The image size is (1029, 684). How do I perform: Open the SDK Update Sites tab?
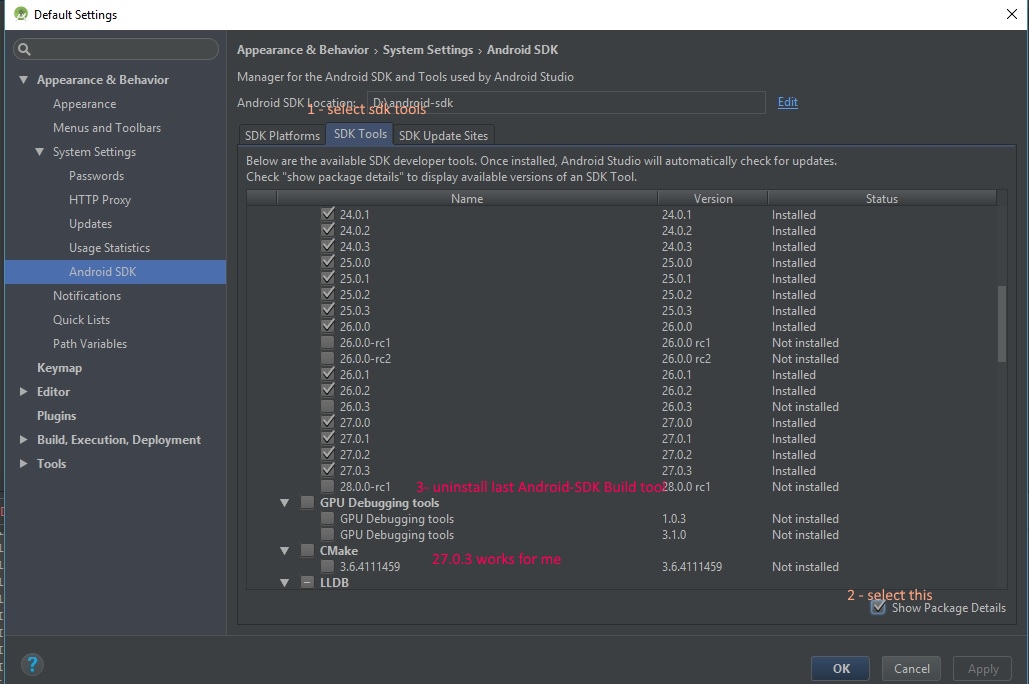444,135
